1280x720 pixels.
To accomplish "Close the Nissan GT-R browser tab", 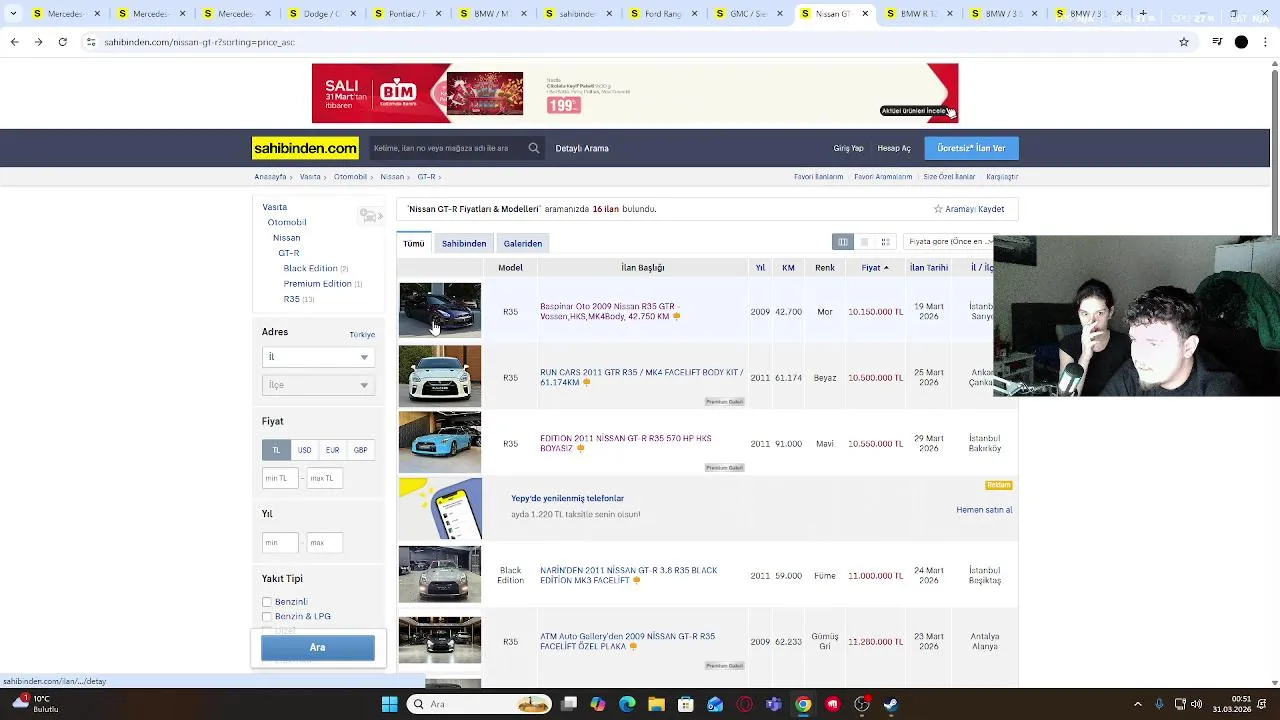I will (x=865, y=14).
